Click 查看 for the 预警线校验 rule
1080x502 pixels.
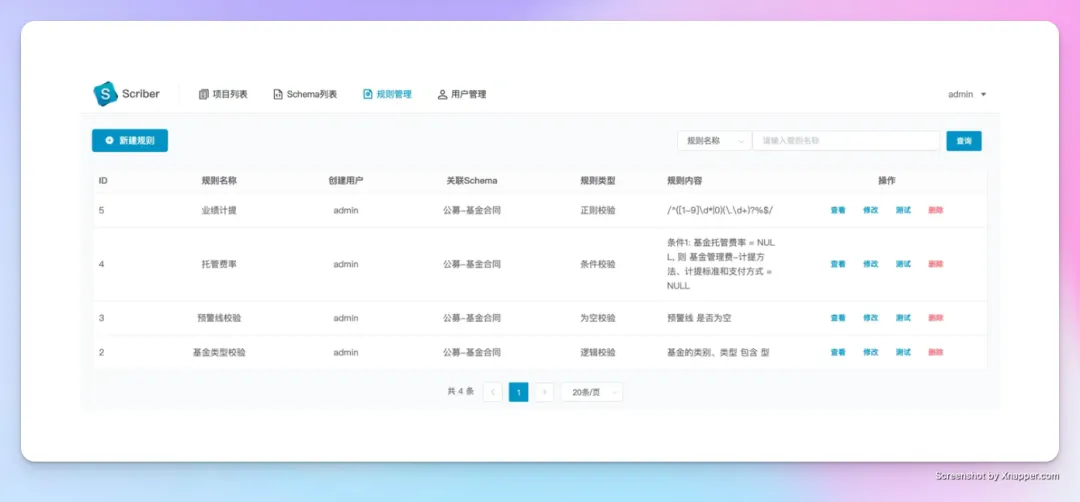click(838, 318)
